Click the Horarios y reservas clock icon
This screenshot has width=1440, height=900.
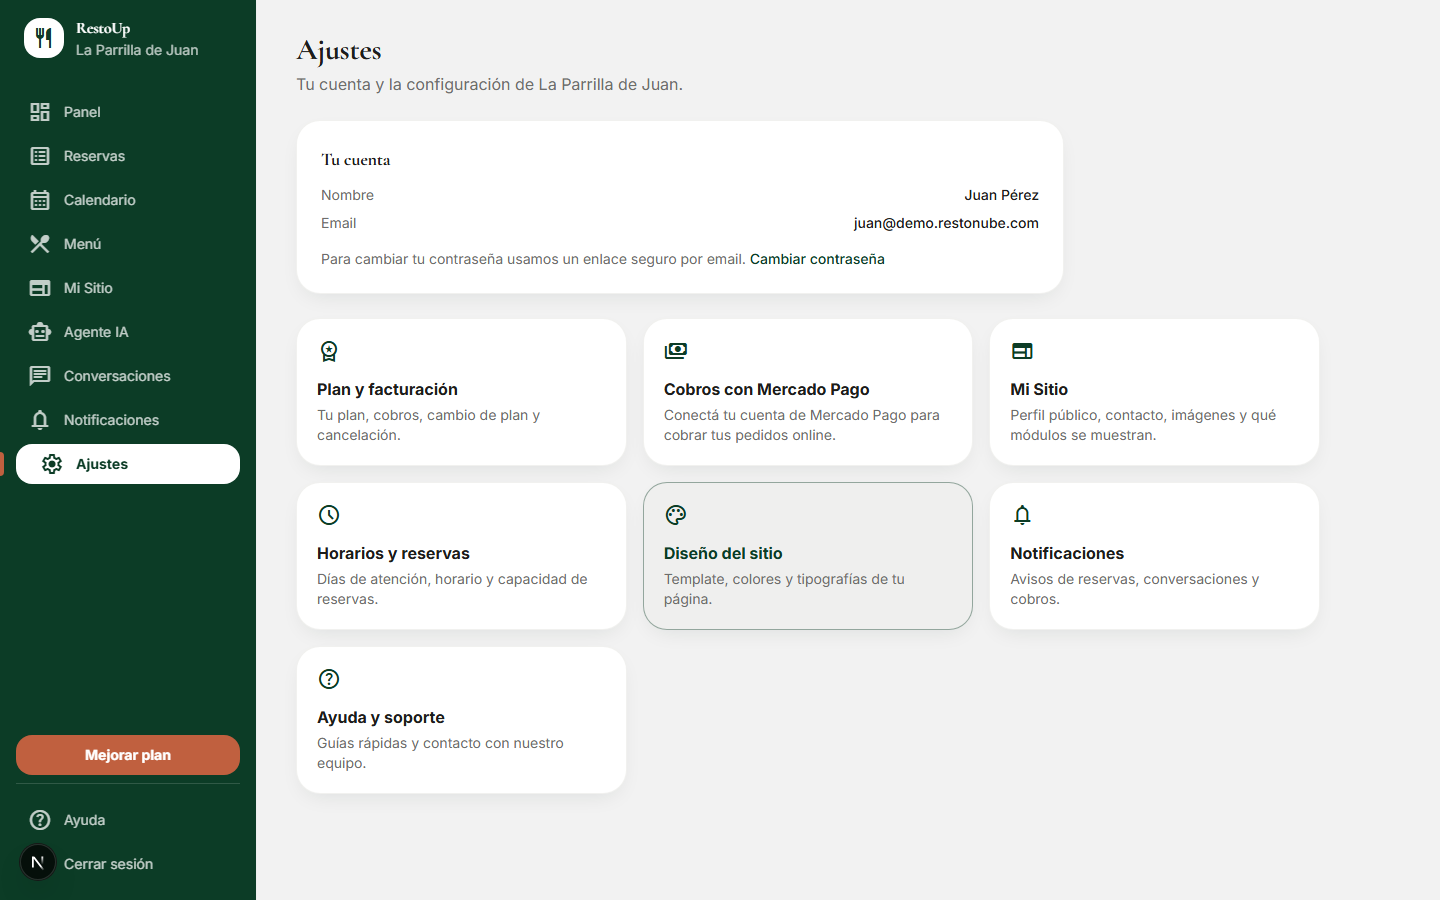click(x=329, y=515)
